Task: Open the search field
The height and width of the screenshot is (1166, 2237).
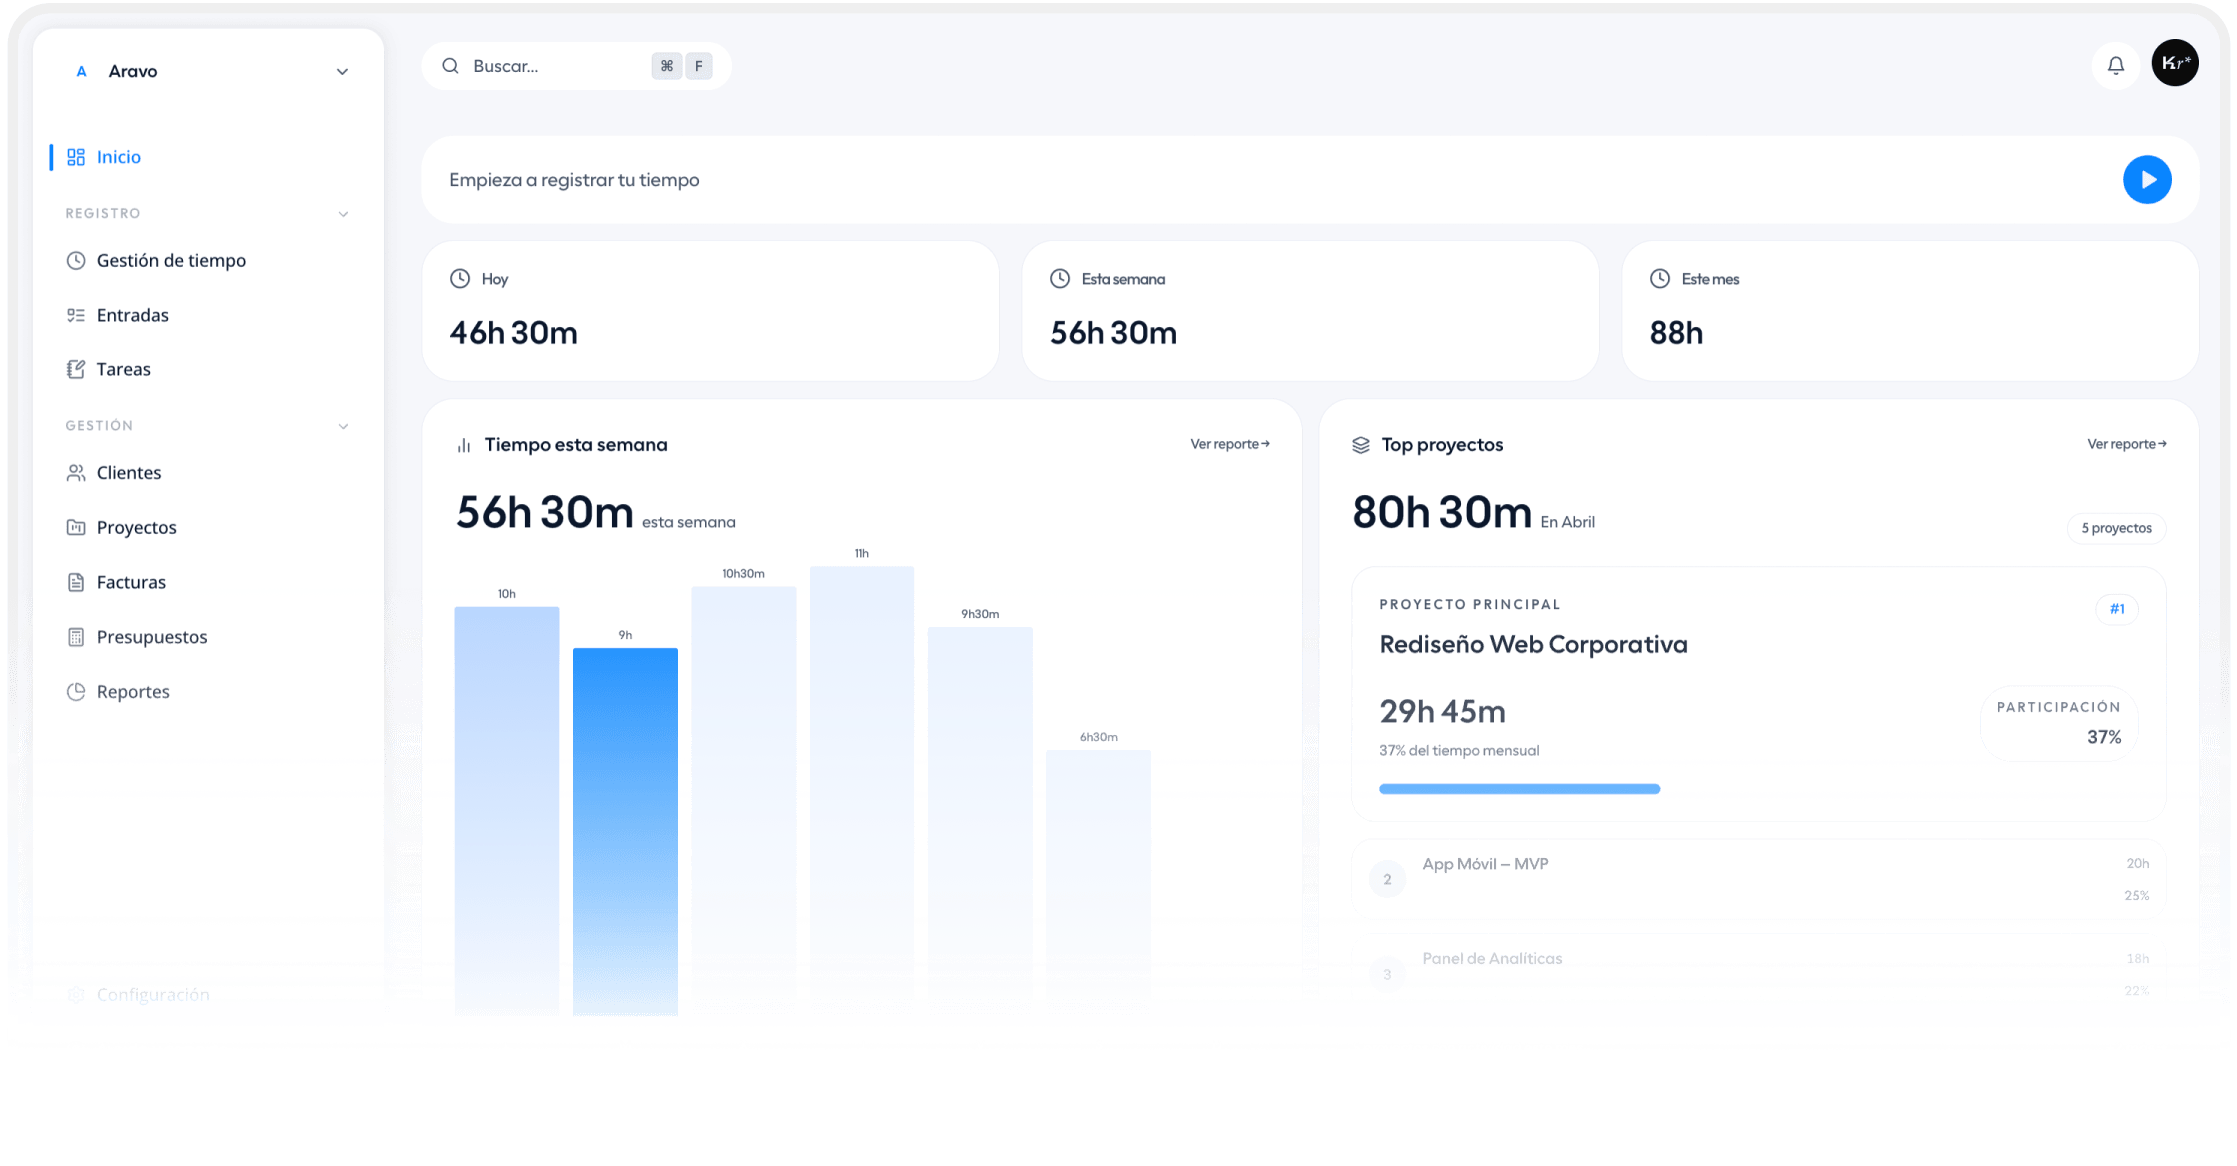Action: (x=540, y=65)
